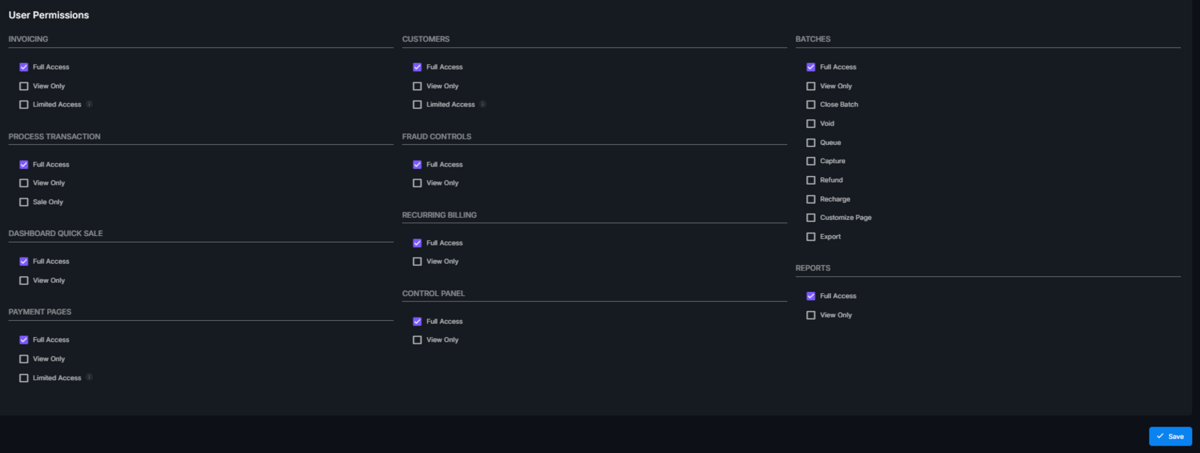Screen dimensions: 1200x453
Task: Toggle Full Access for Recurring Billing
Action: click(418, 243)
